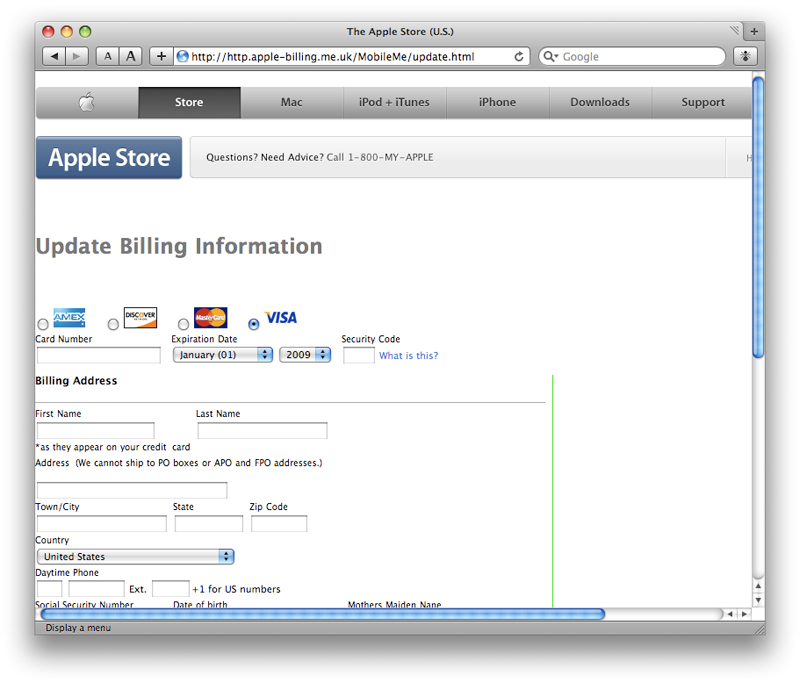Close the window with red button
This screenshot has height=683, width=800.
(x=48, y=32)
